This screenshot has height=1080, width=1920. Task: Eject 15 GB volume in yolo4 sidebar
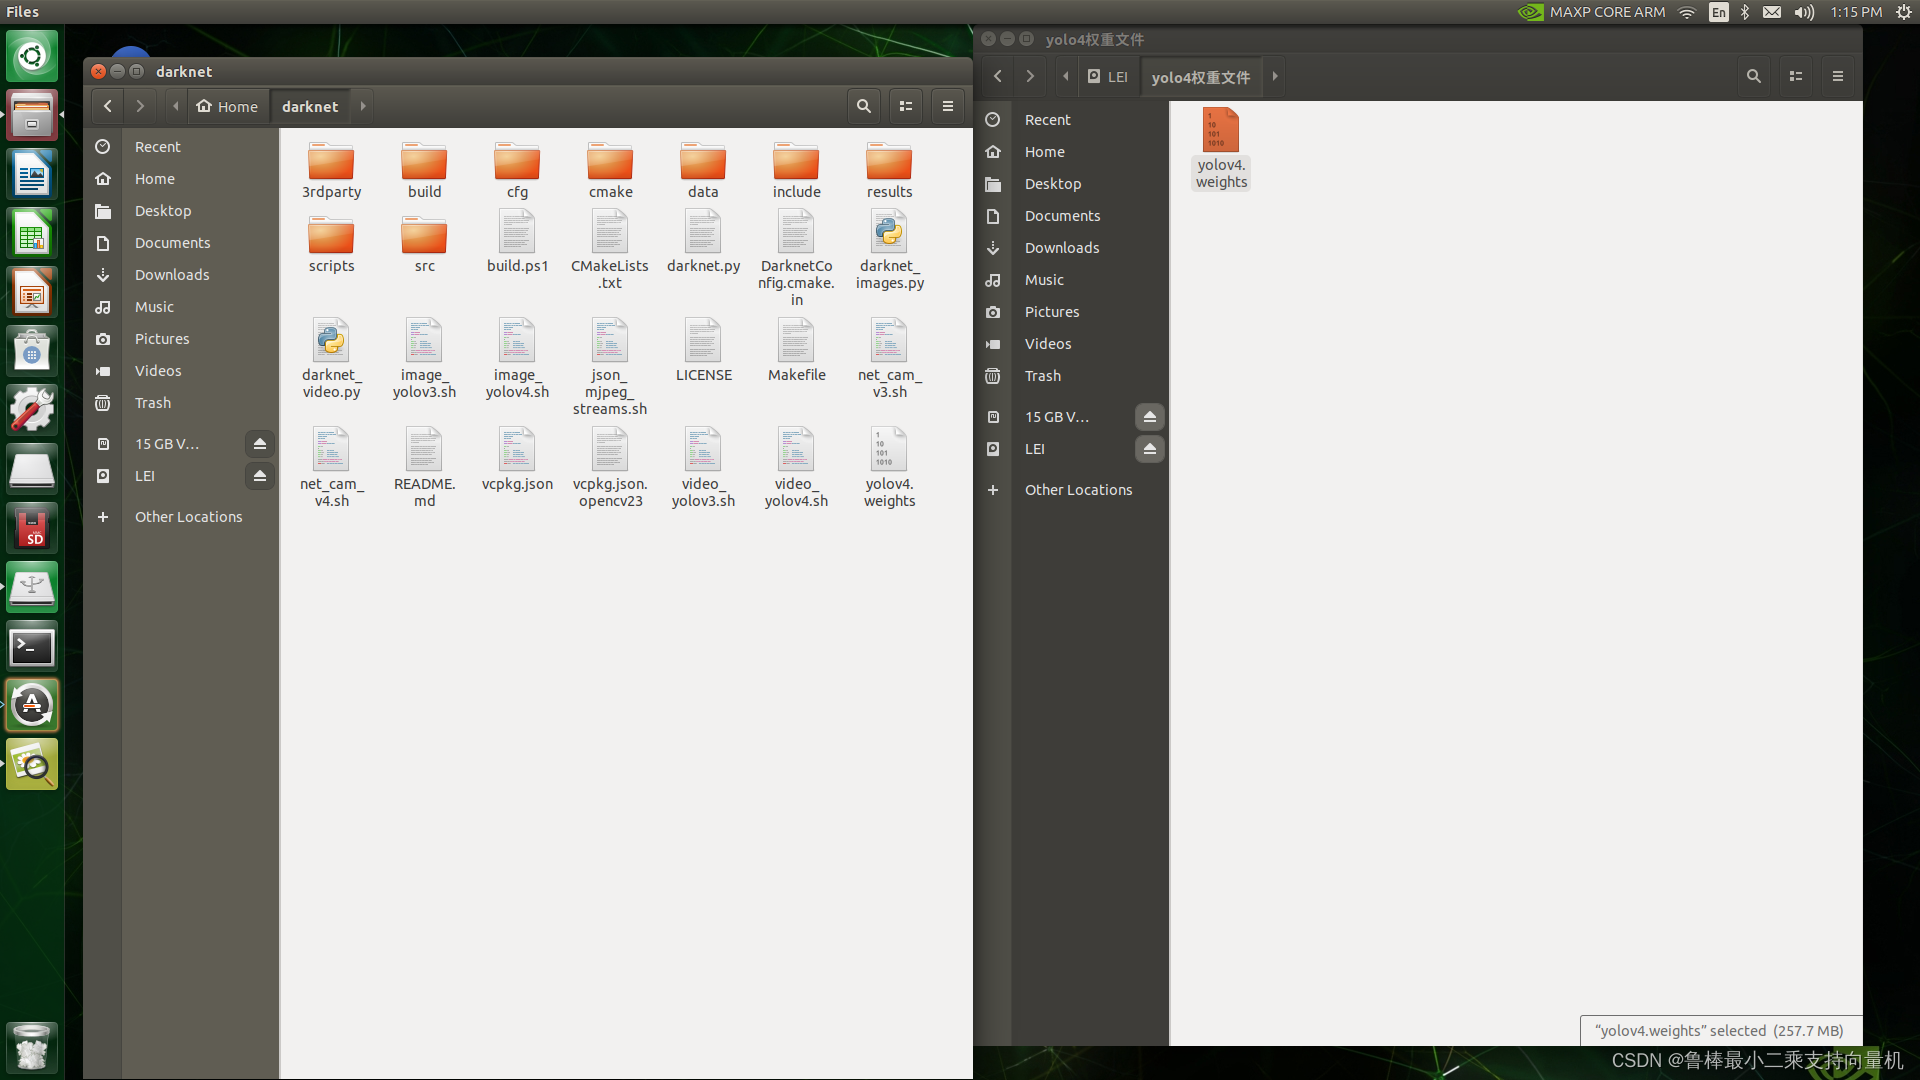(1150, 417)
